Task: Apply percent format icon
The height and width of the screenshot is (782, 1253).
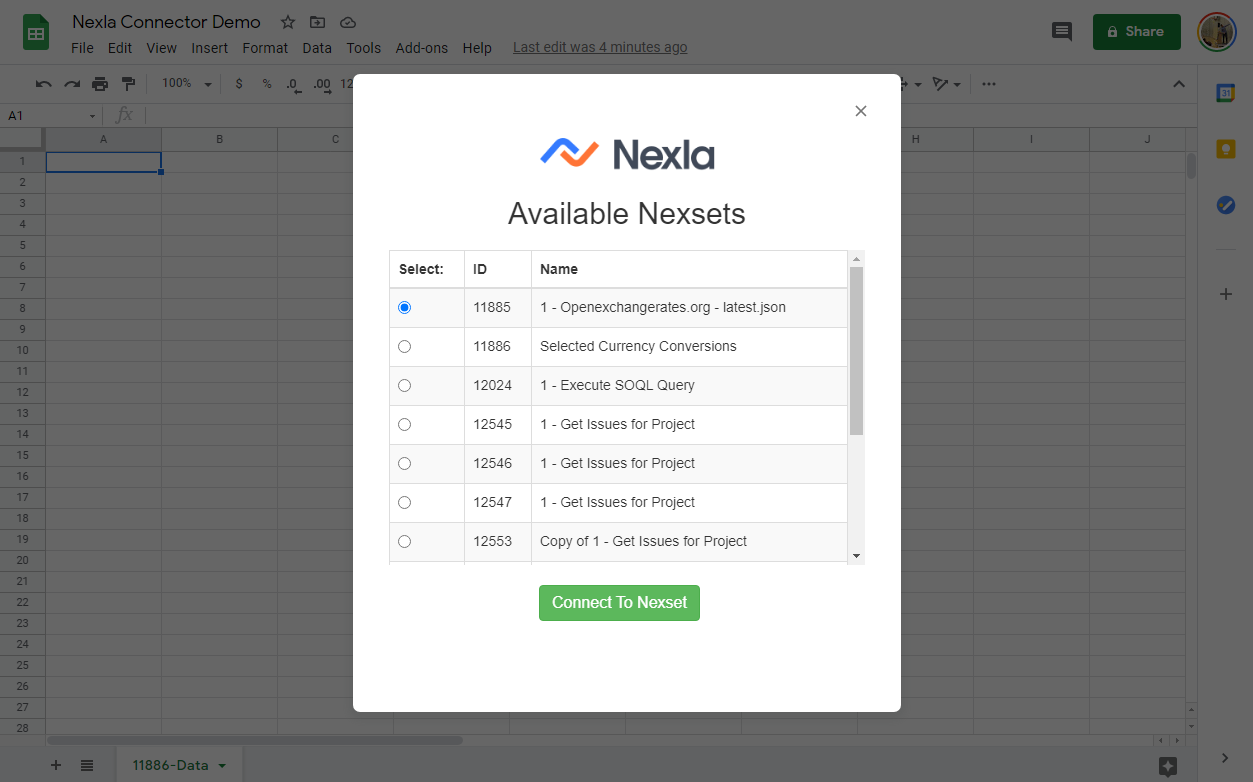Action: pos(267,84)
